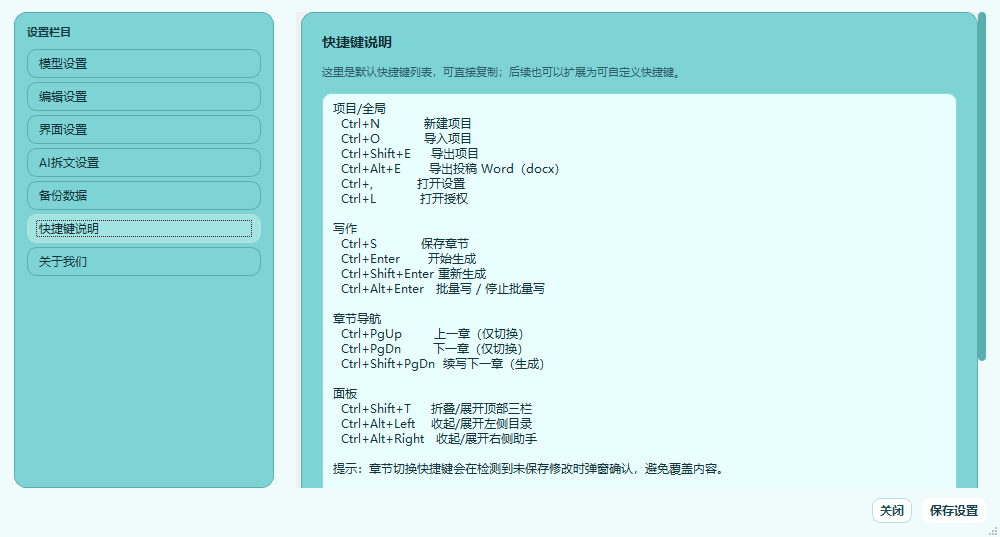Click the Ctrl+Alt+Left 左侧目录 line
This screenshot has width=1000, height=537.
click(x=436, y=424)
